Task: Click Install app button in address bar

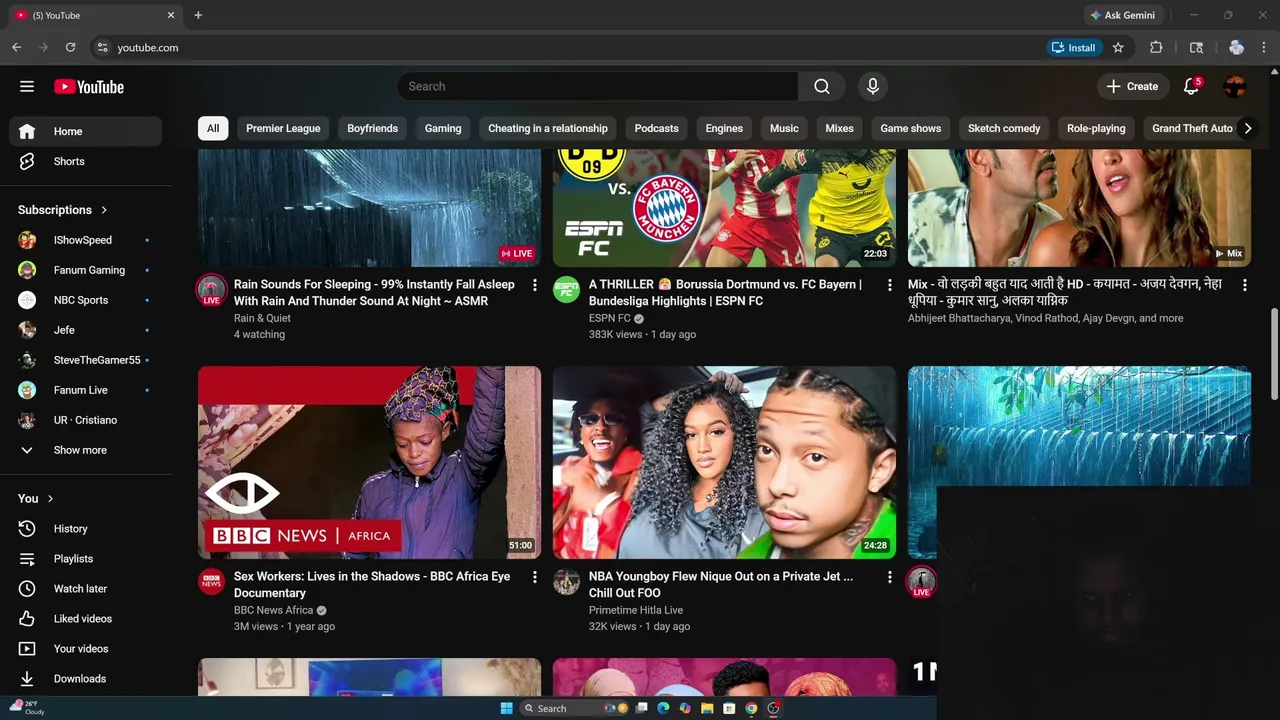Action: pos(1074,47)
